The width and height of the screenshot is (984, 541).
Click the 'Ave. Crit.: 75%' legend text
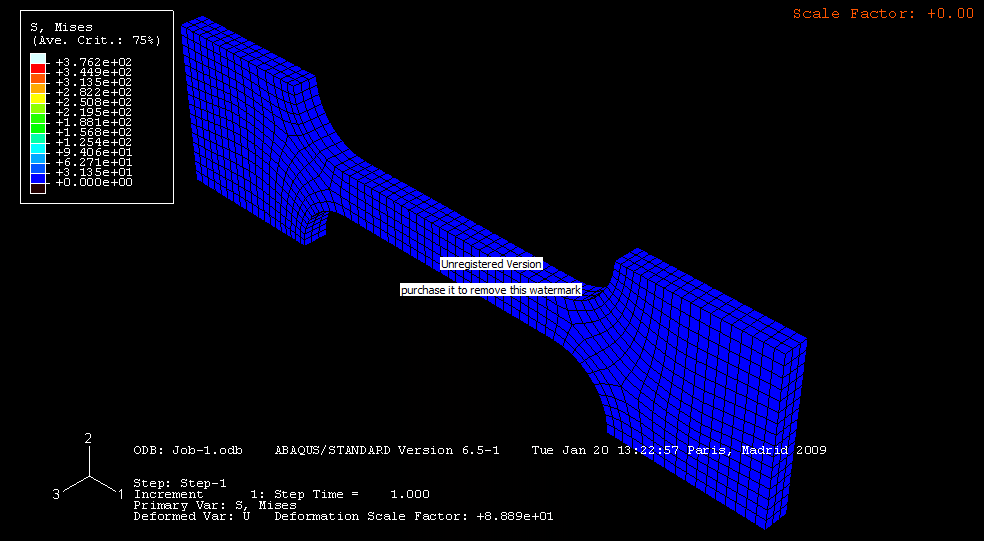[96, 40]
